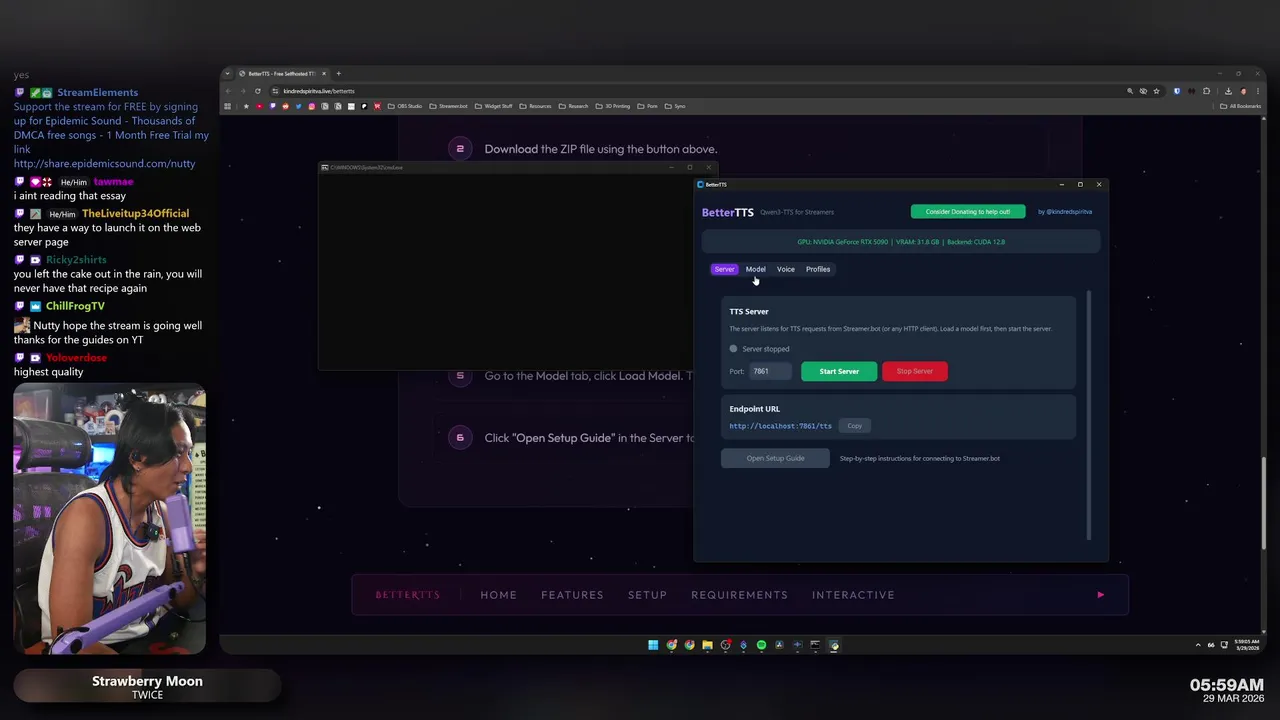Click the eye-slash privacy icon in address bar
Image resolution: width=1280 pixels, height=720 pixels.
(x=1143, y=91)
